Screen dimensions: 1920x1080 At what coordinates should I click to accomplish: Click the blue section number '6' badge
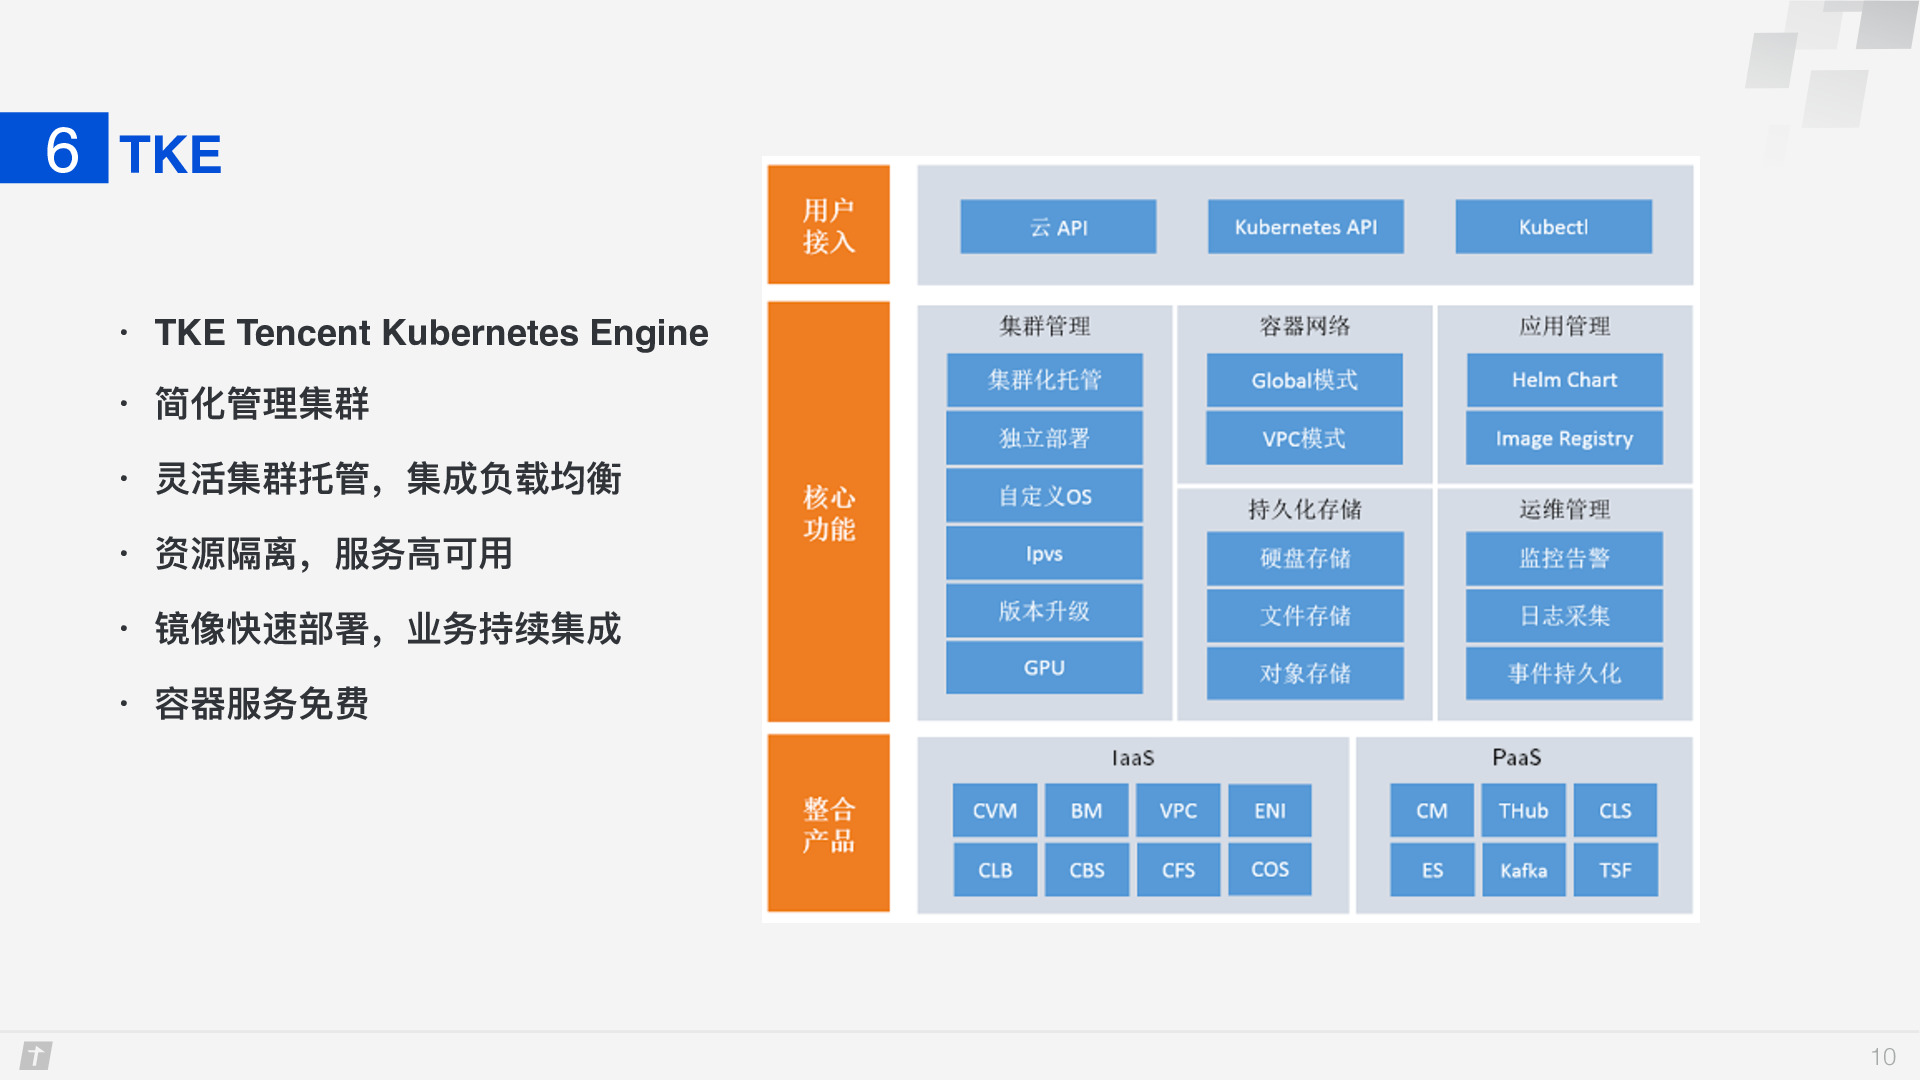tap(54, 148)
